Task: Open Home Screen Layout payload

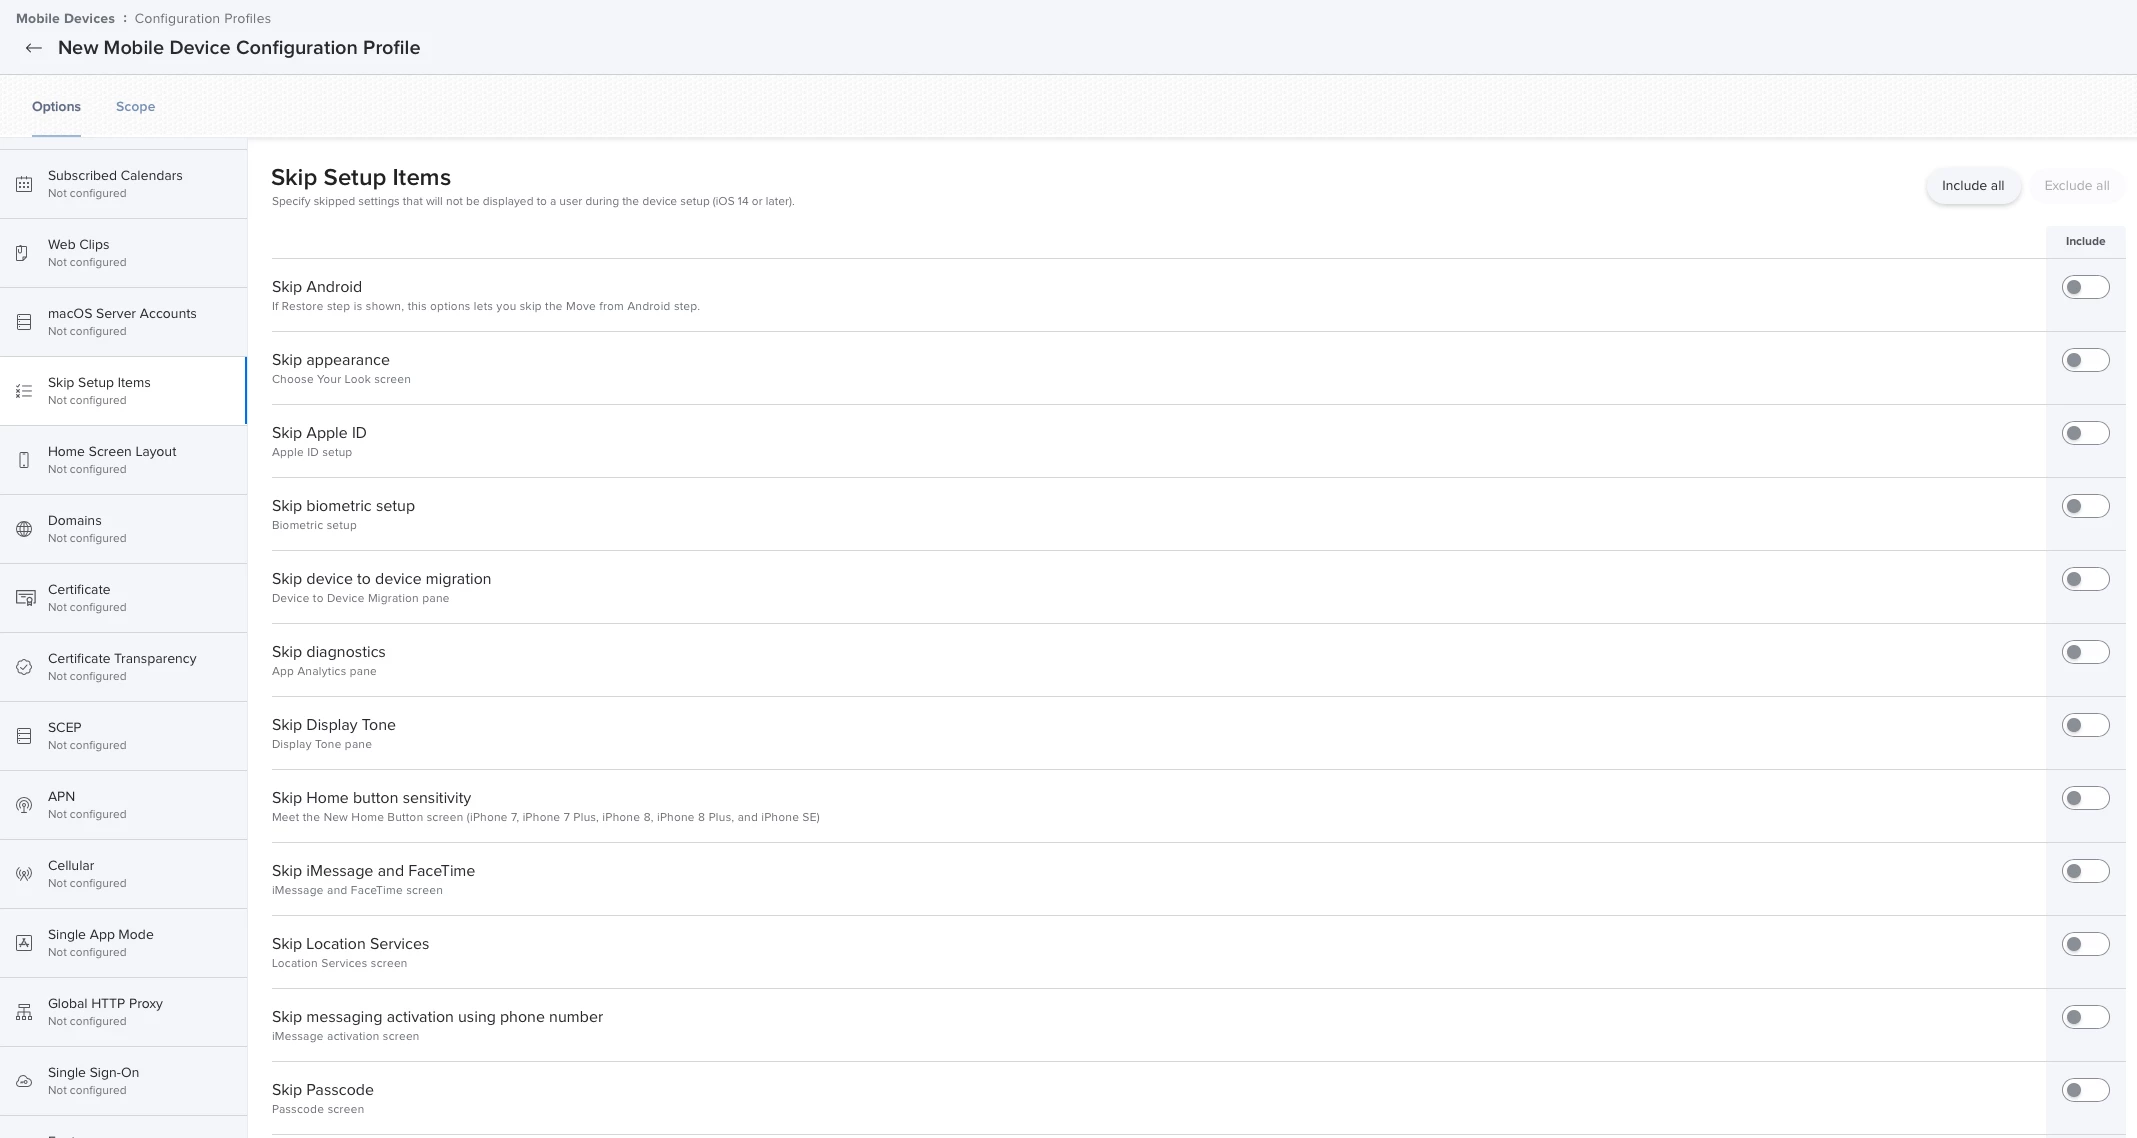Action: [x=112, y=460]
